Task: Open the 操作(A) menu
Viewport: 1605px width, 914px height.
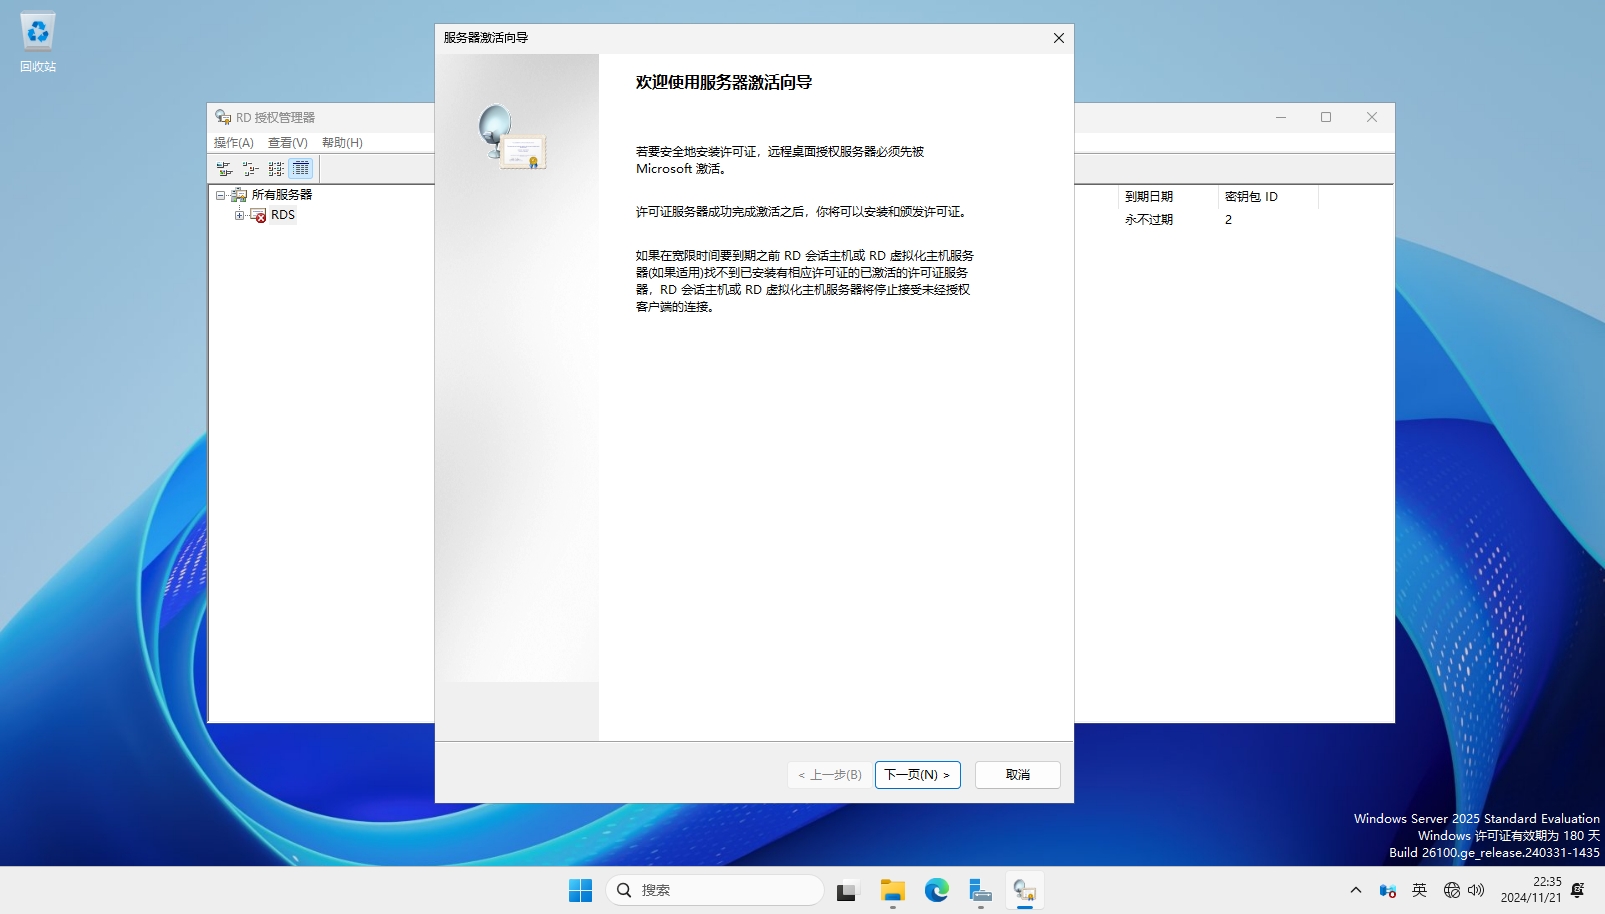Action: (x=233, y=143)
